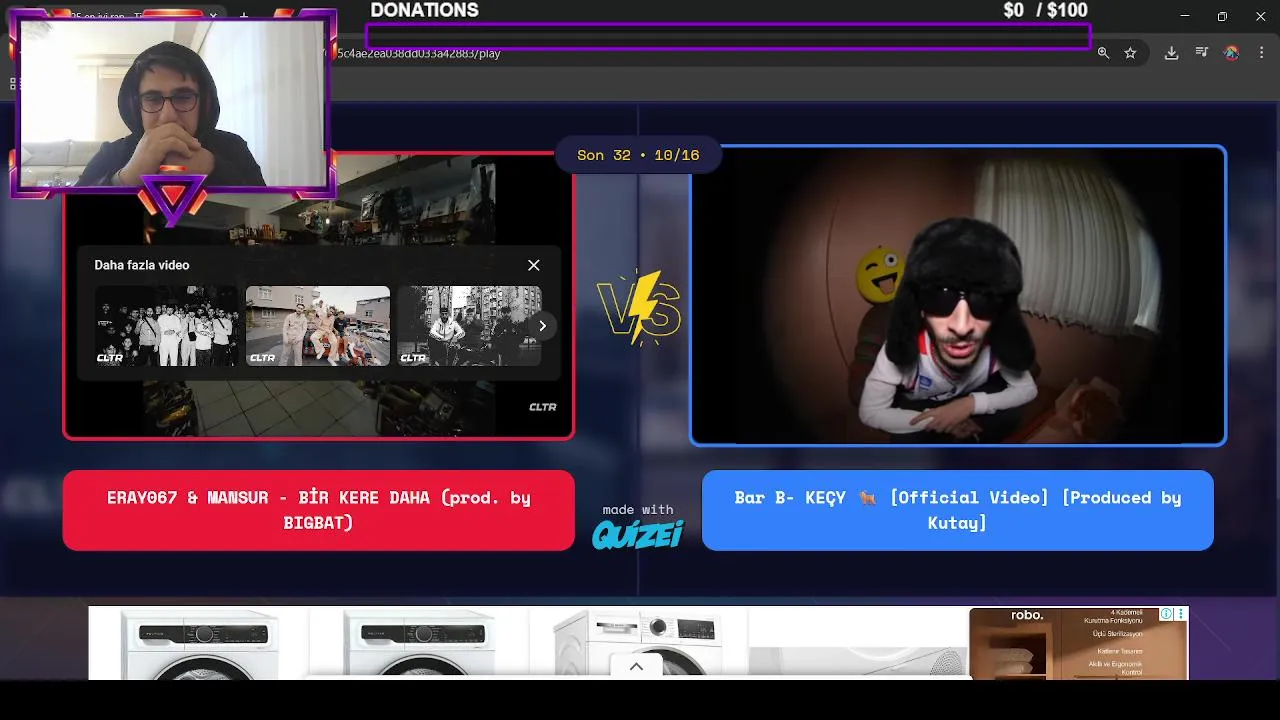This screenshot has height=720, width=1280.
Task: Open the page zoom magnifier icon
Action: point(1103,53)
